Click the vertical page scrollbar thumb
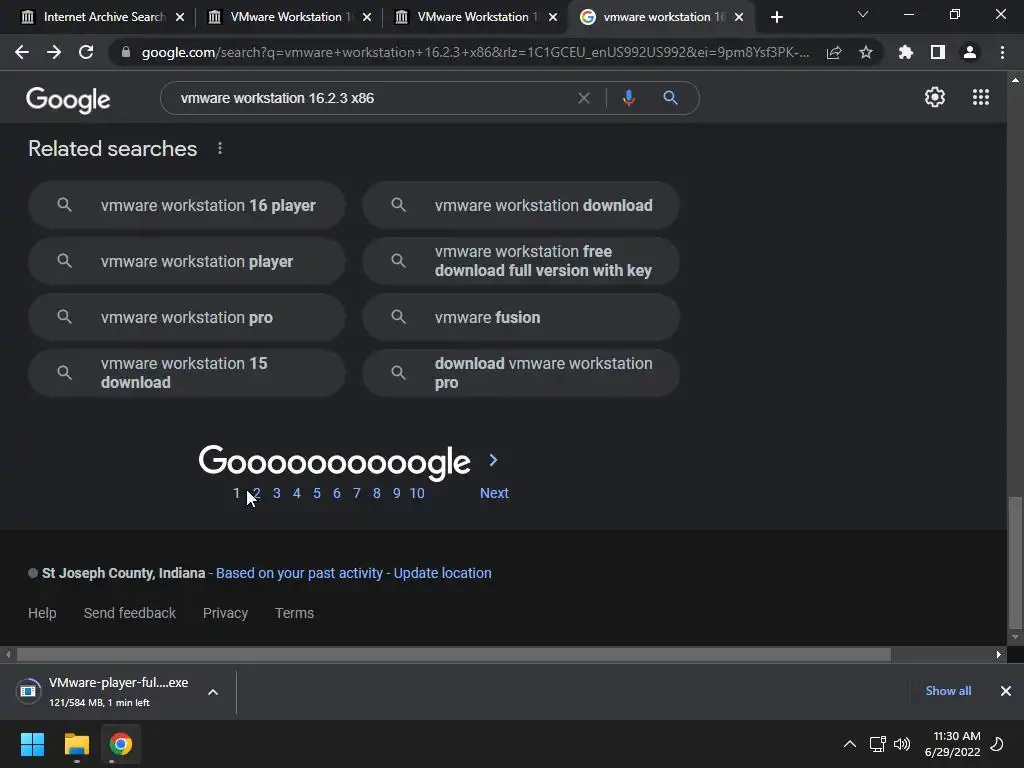Screen dimensions: 1024x768 [x=1015, y=562]
